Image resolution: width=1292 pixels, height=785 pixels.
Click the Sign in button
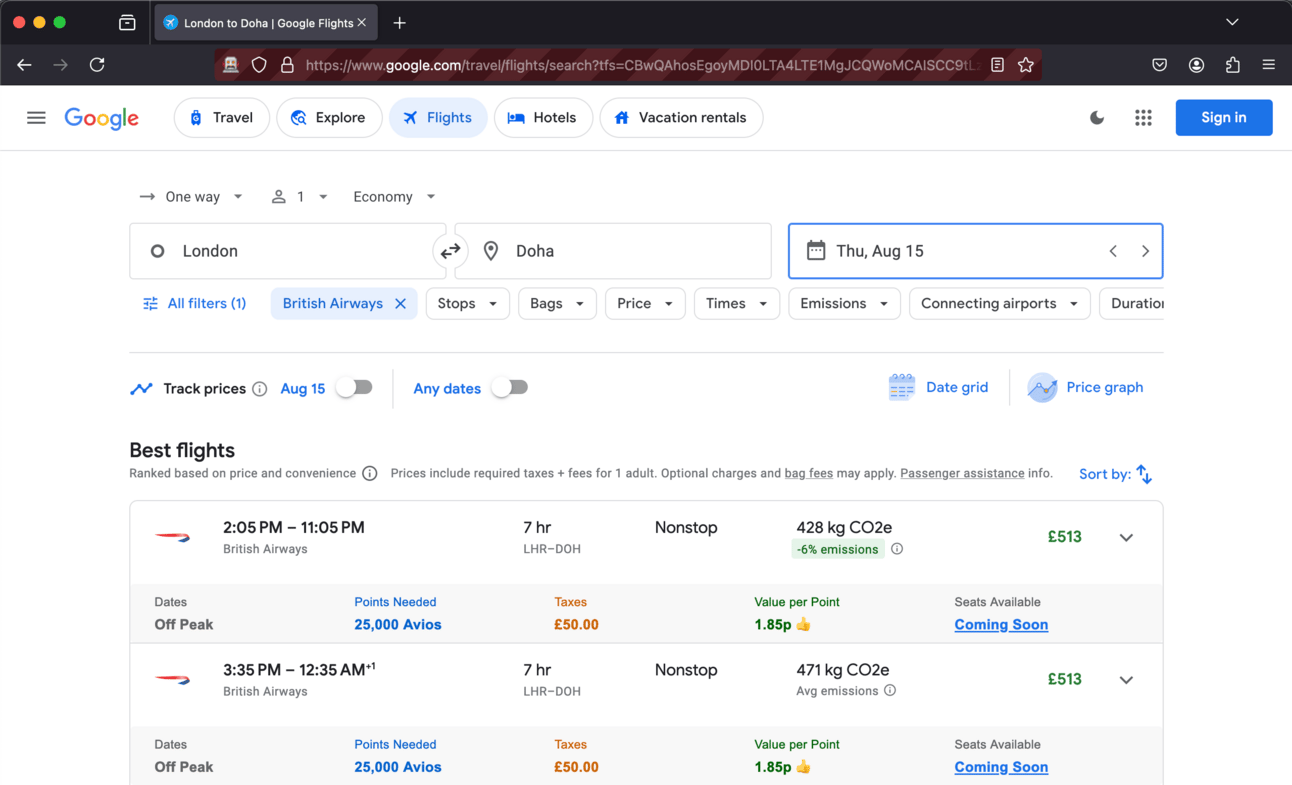tap(1224, 118)
